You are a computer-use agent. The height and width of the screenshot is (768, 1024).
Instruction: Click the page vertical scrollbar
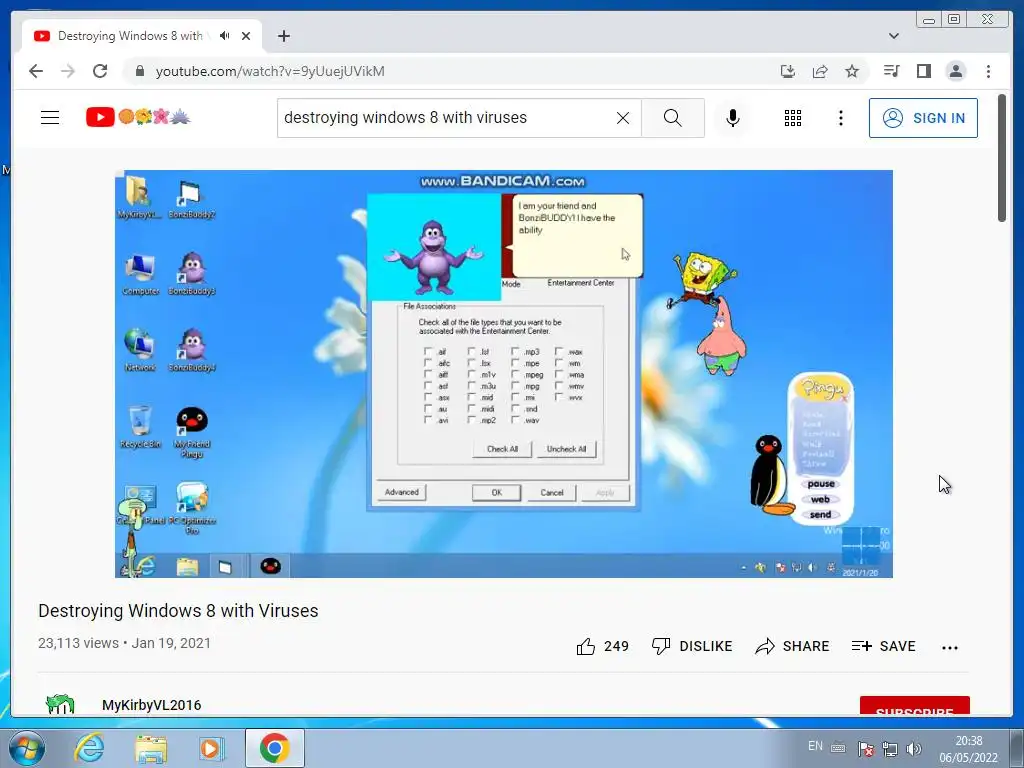[1002, 157]
